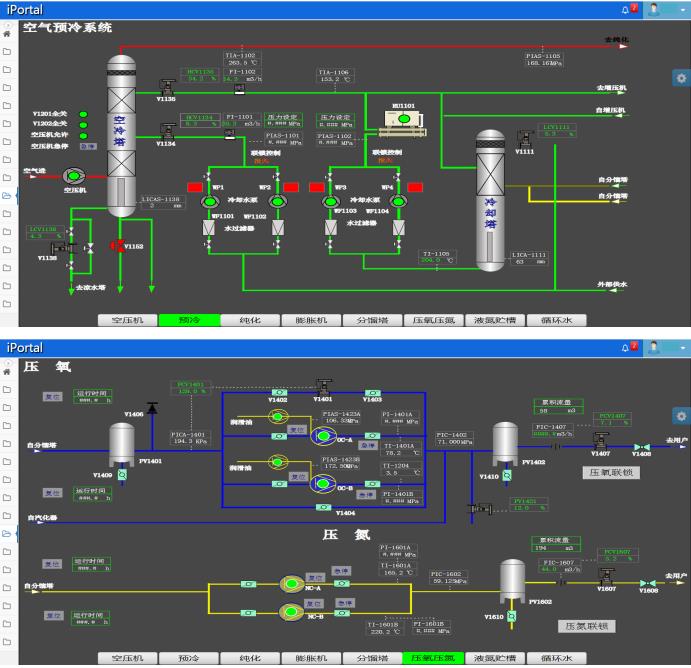Click the red V1152 valve symbol
Screen dimensions: 691x668
(x=118, y=246)
